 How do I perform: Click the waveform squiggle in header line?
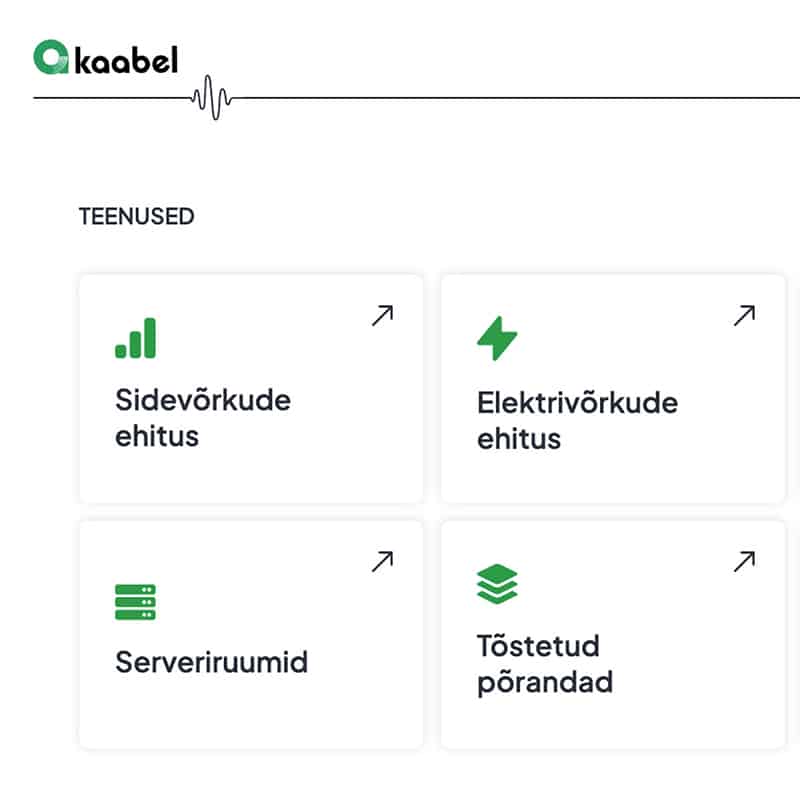pos(211,97)
